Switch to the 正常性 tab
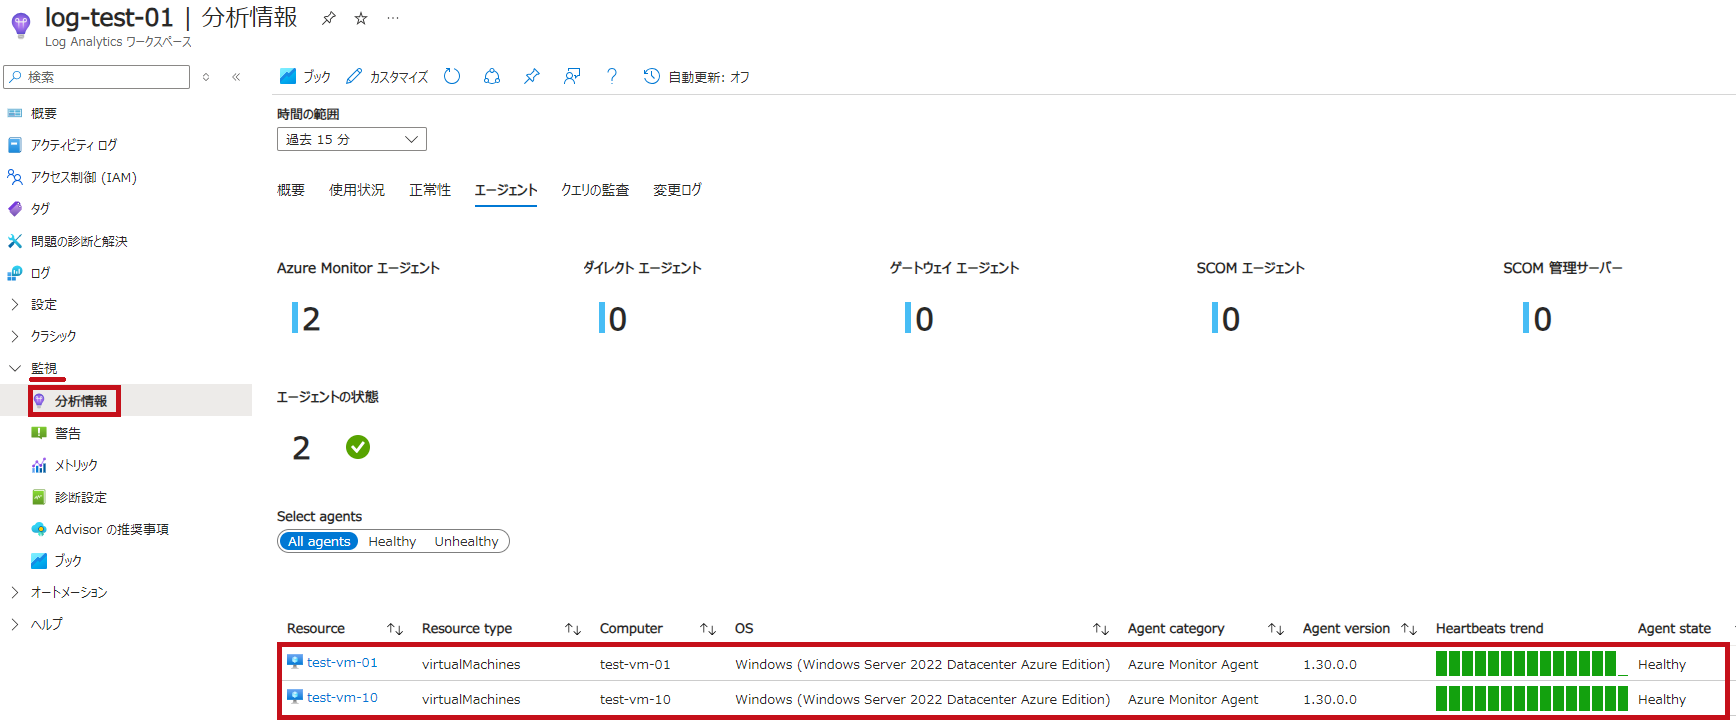Image resolution: width=1736 pixels, height=725 pixels. coord(430,190)
